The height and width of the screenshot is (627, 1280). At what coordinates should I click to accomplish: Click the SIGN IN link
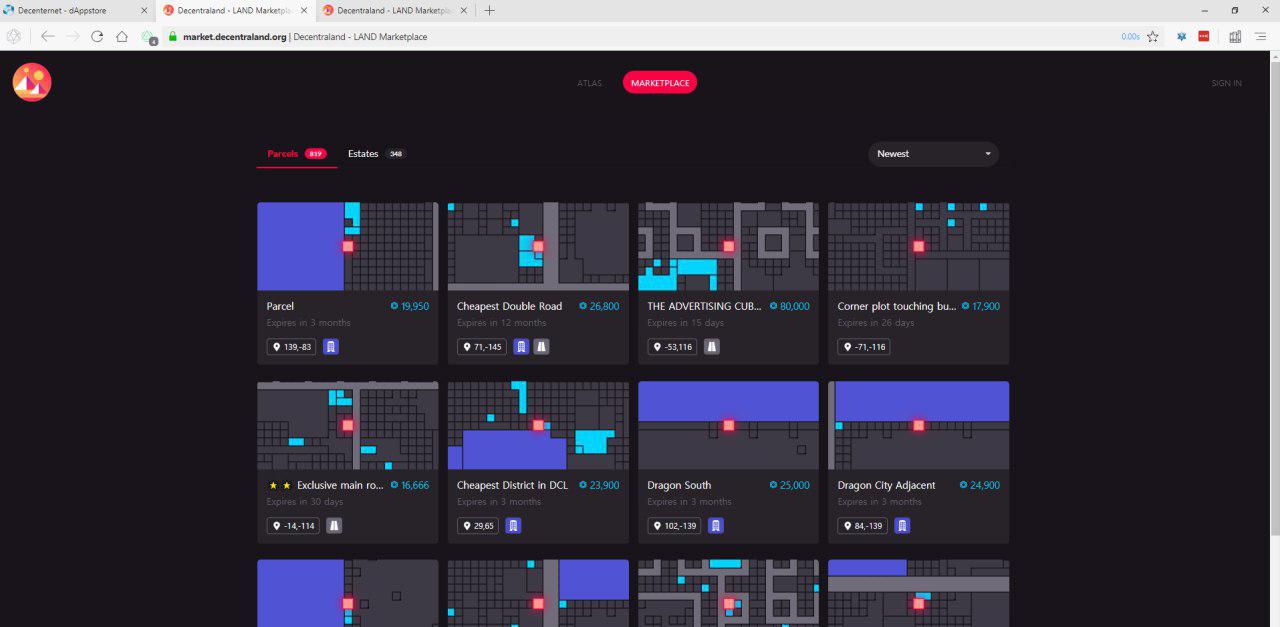coord(1226,83)
